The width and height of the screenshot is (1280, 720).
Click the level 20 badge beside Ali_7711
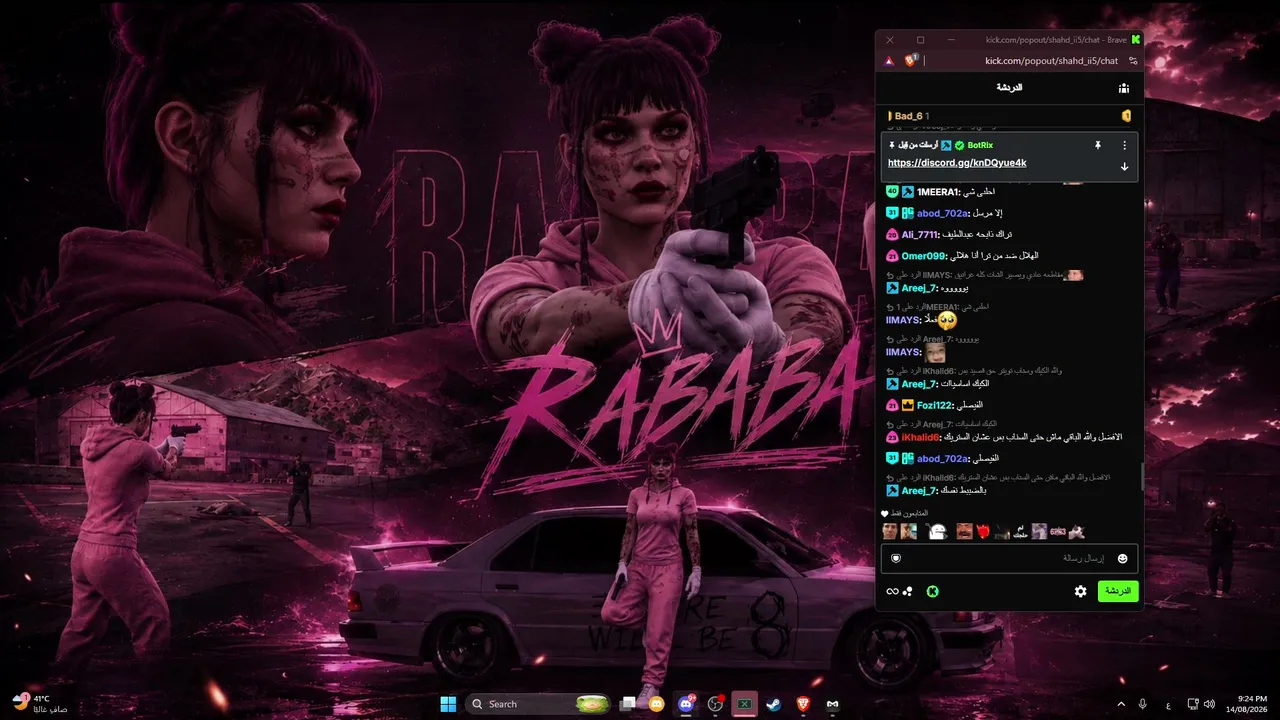point(892,235)
